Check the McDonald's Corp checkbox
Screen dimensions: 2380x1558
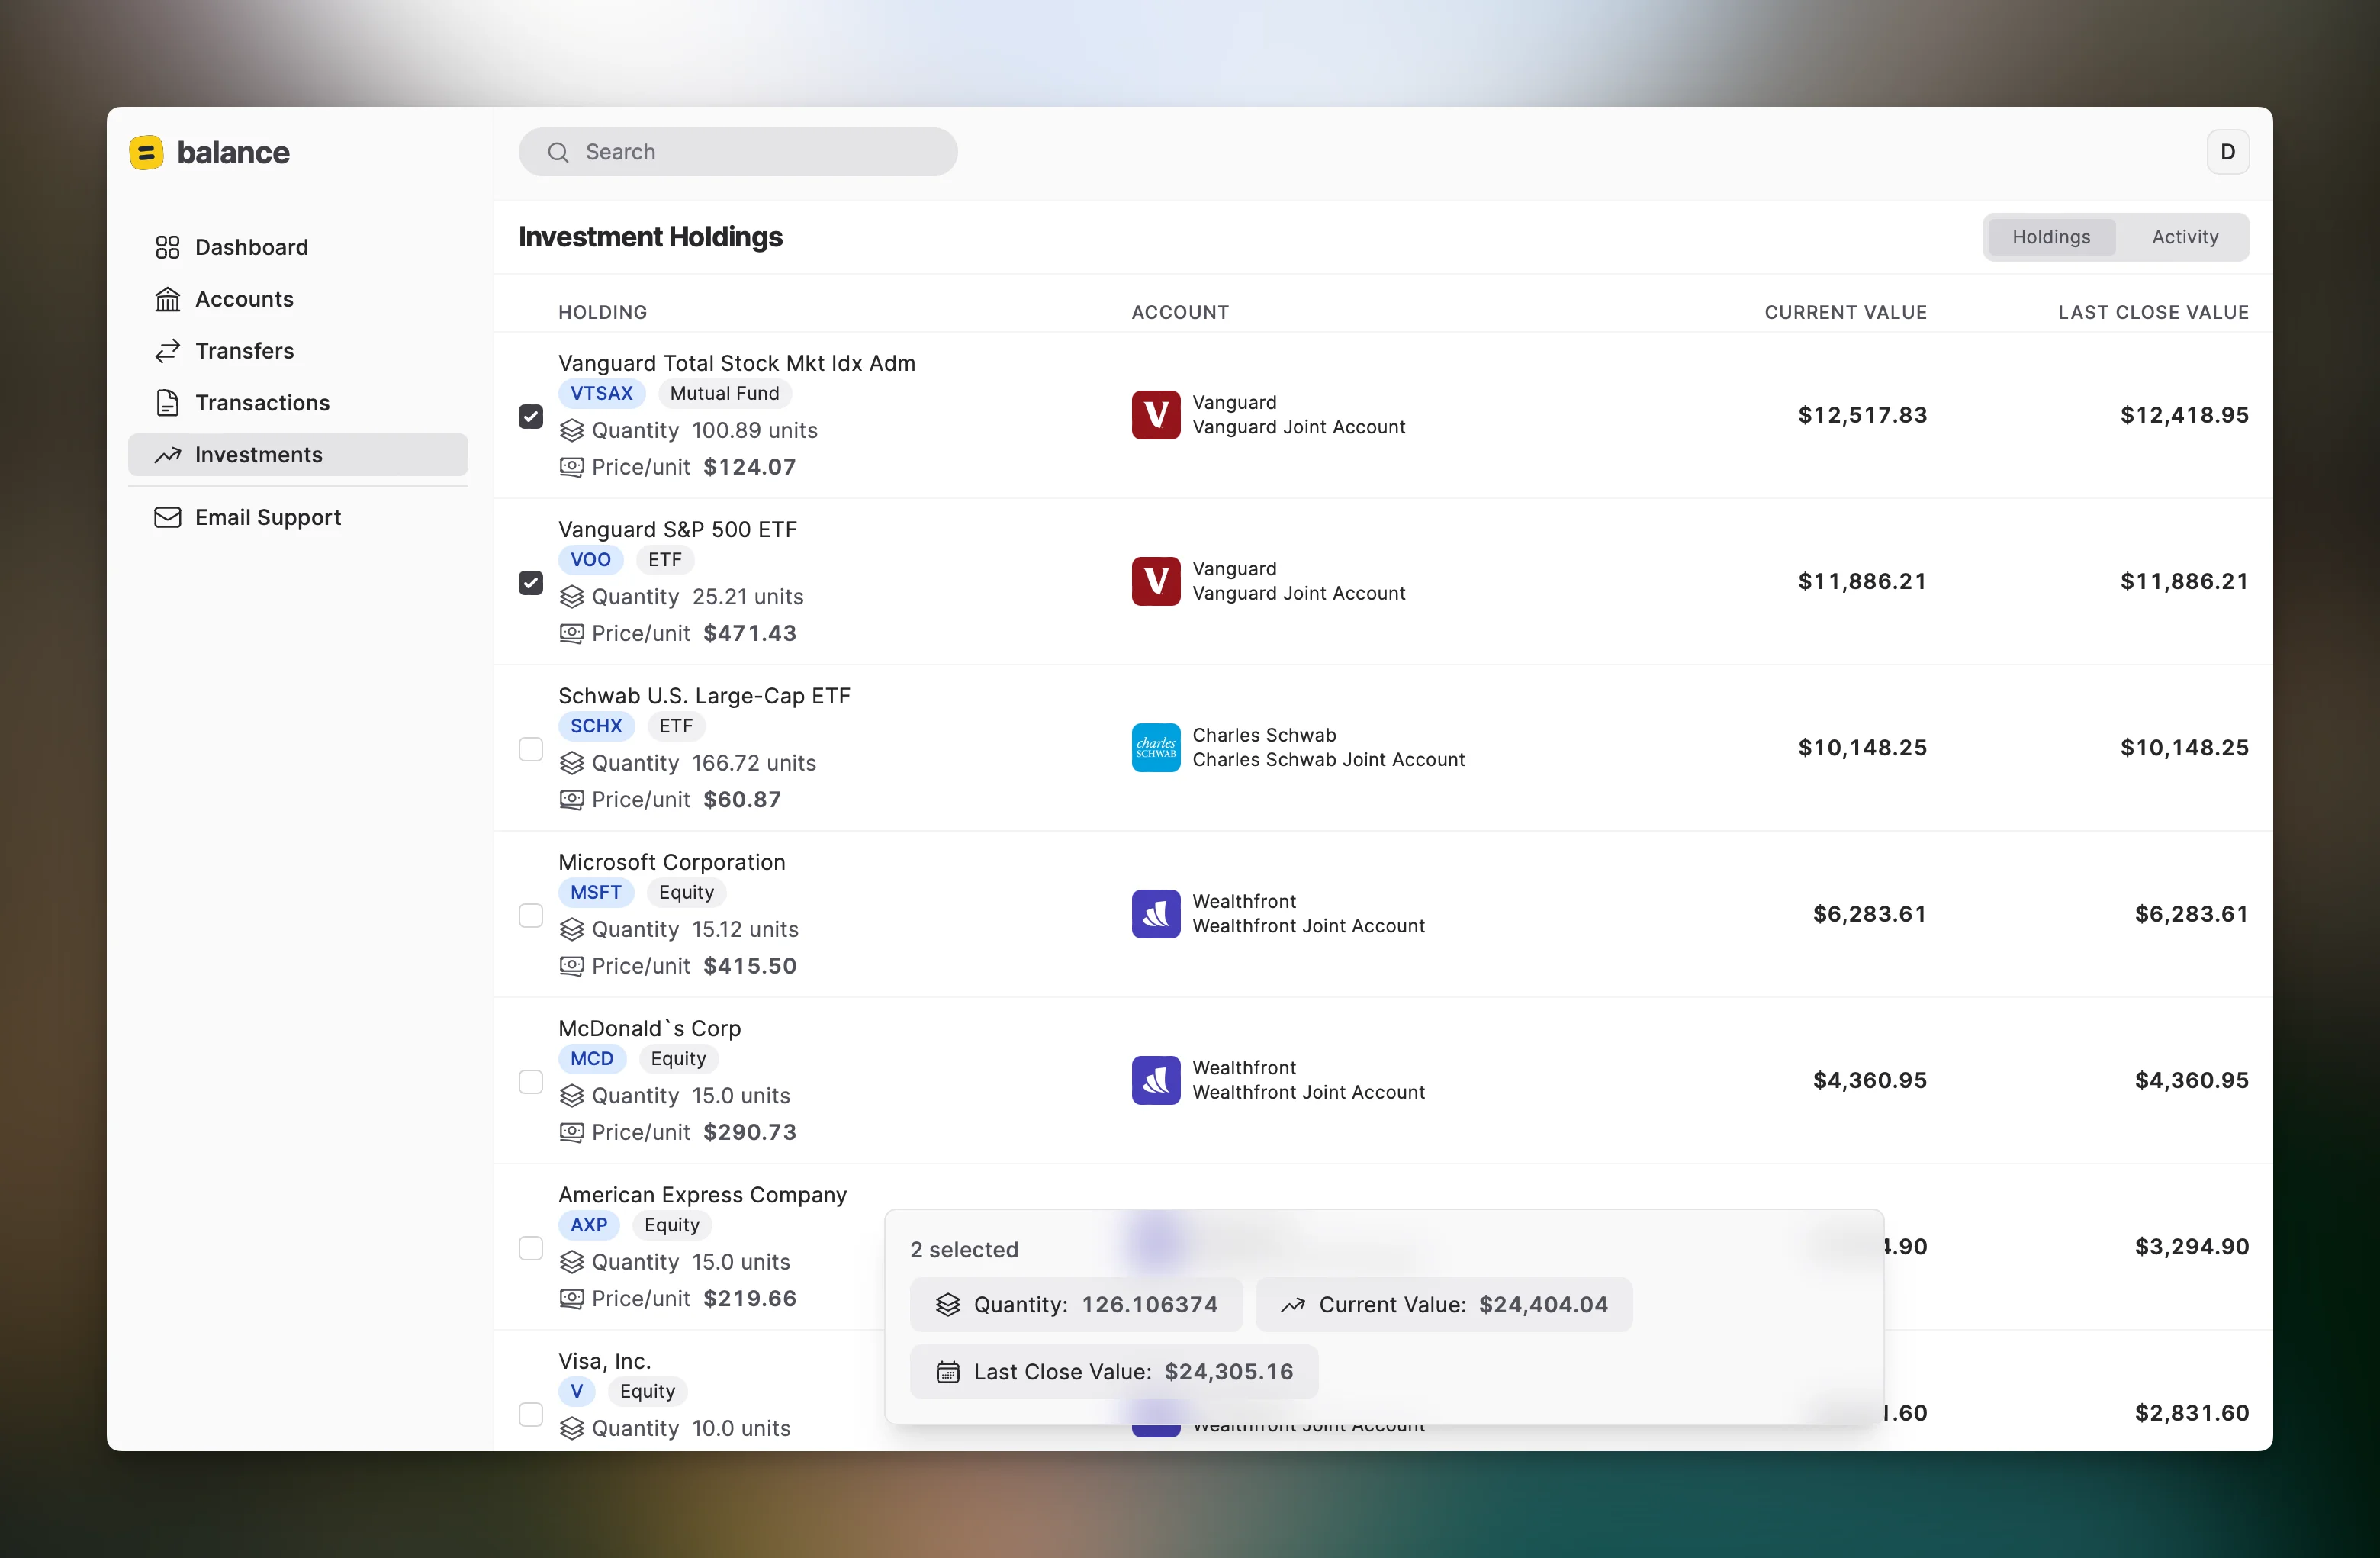point(530,1082)
